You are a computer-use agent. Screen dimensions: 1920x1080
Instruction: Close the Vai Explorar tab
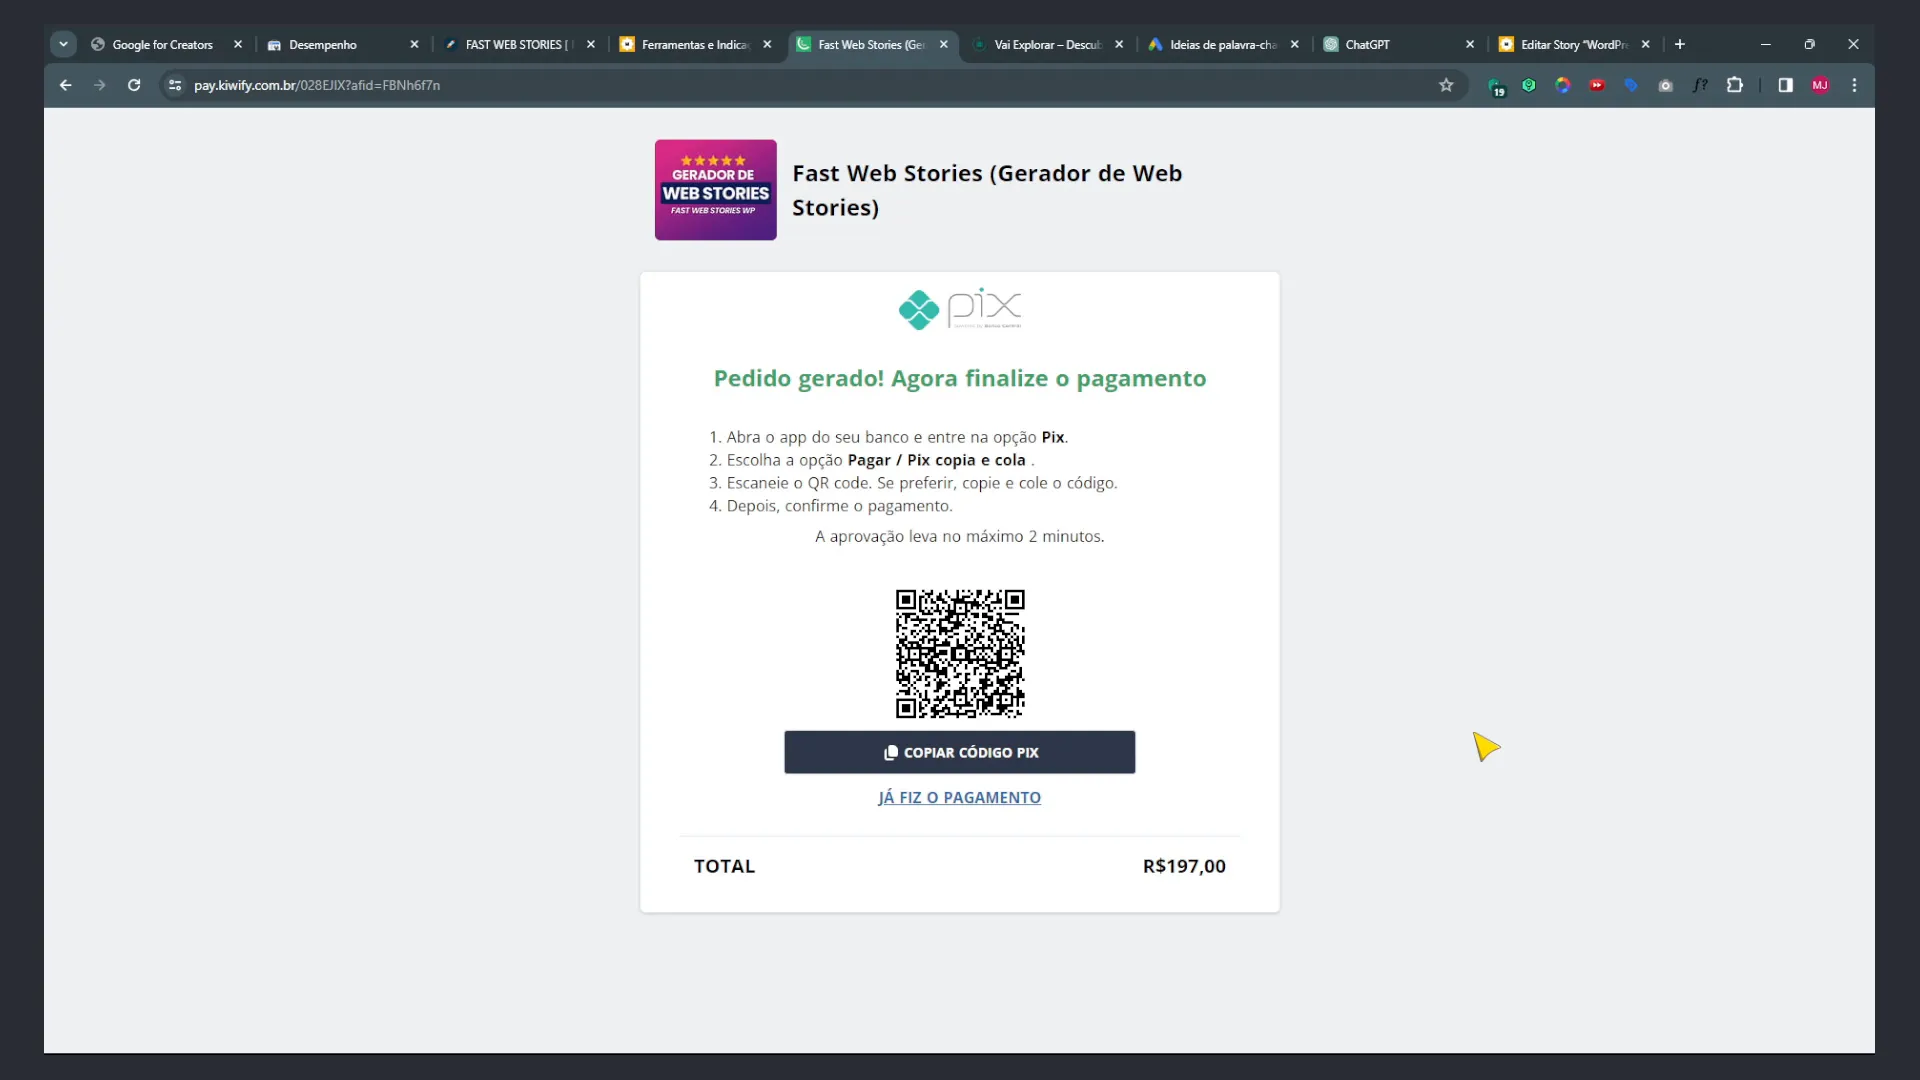tap(1119, 44)
